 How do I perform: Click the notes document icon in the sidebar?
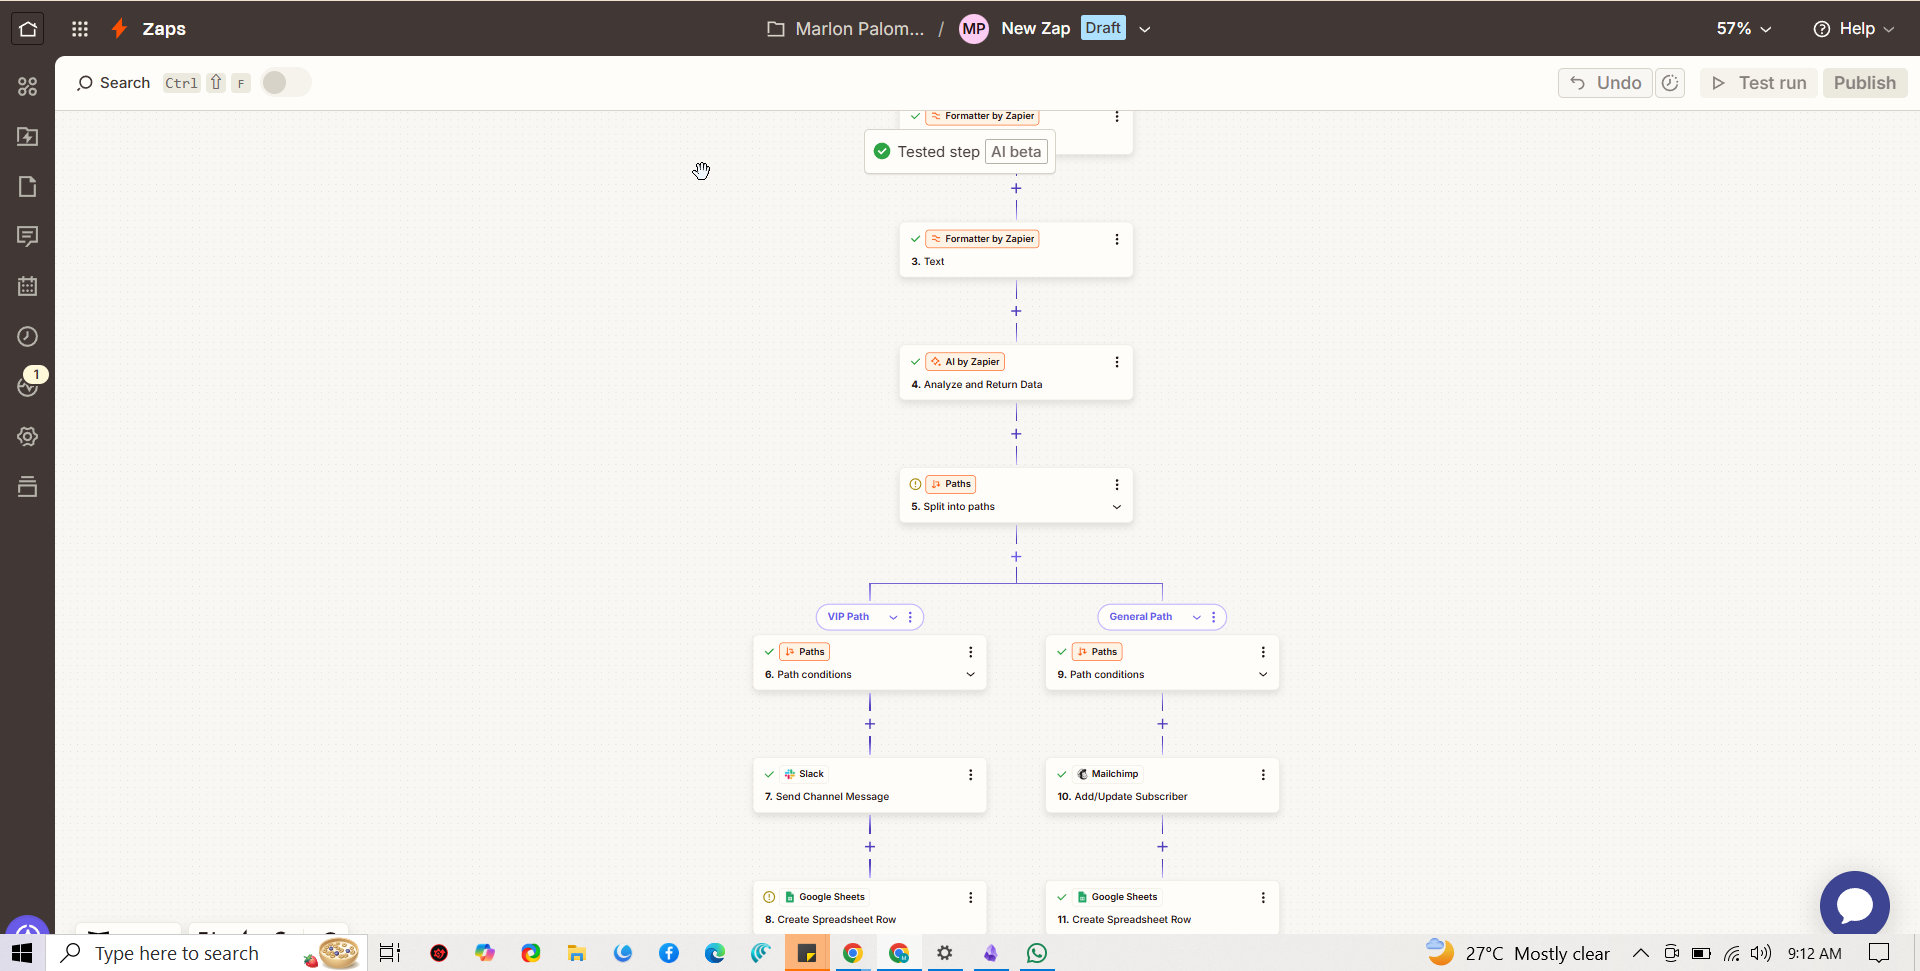point(27,186)
